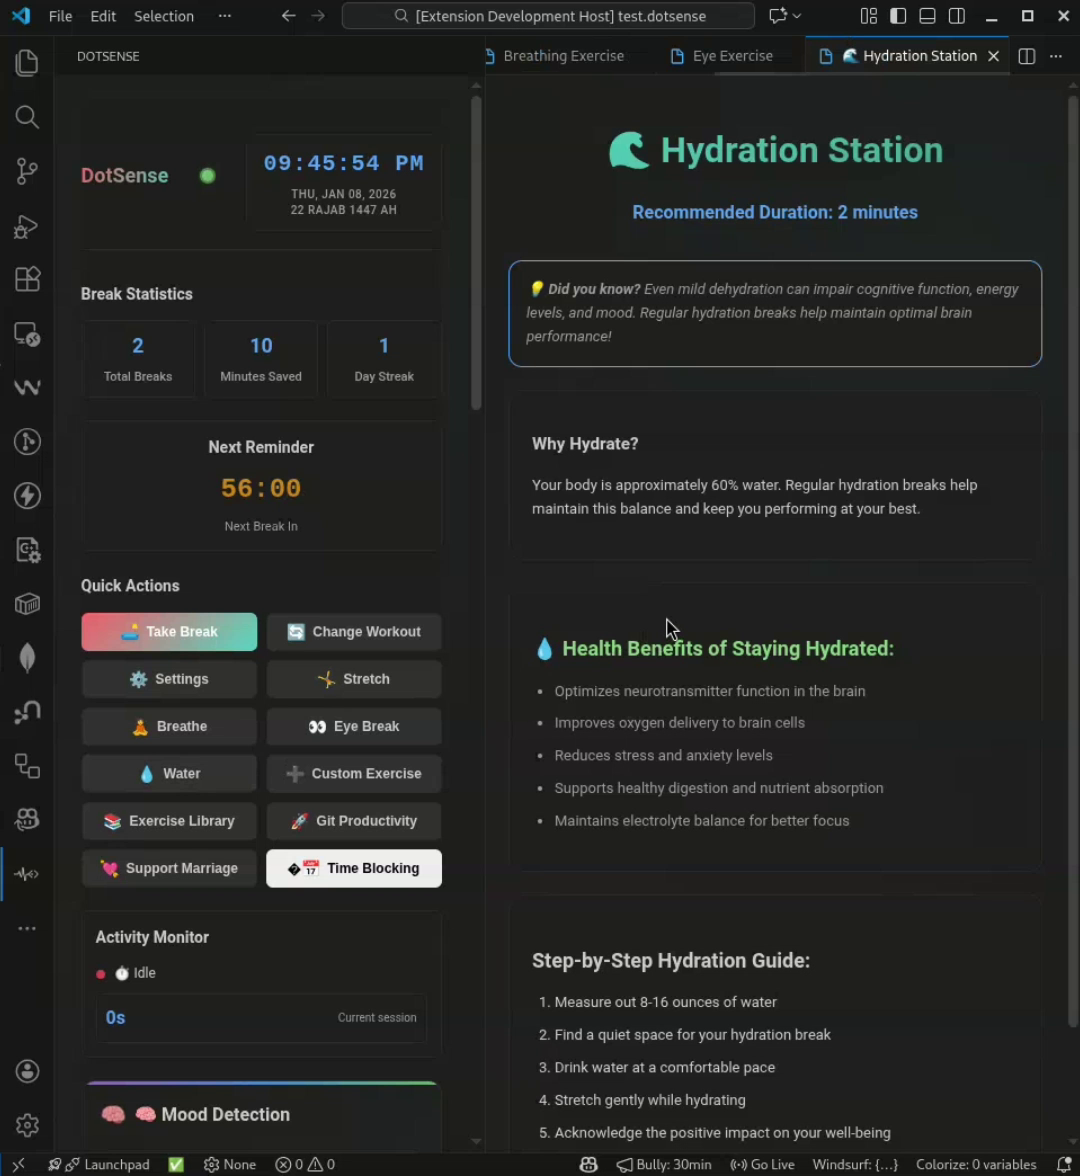This screenshot has height=1176, width=1080.
Task: Click the green checkmark status bar item
Action: coord(176,1164)
